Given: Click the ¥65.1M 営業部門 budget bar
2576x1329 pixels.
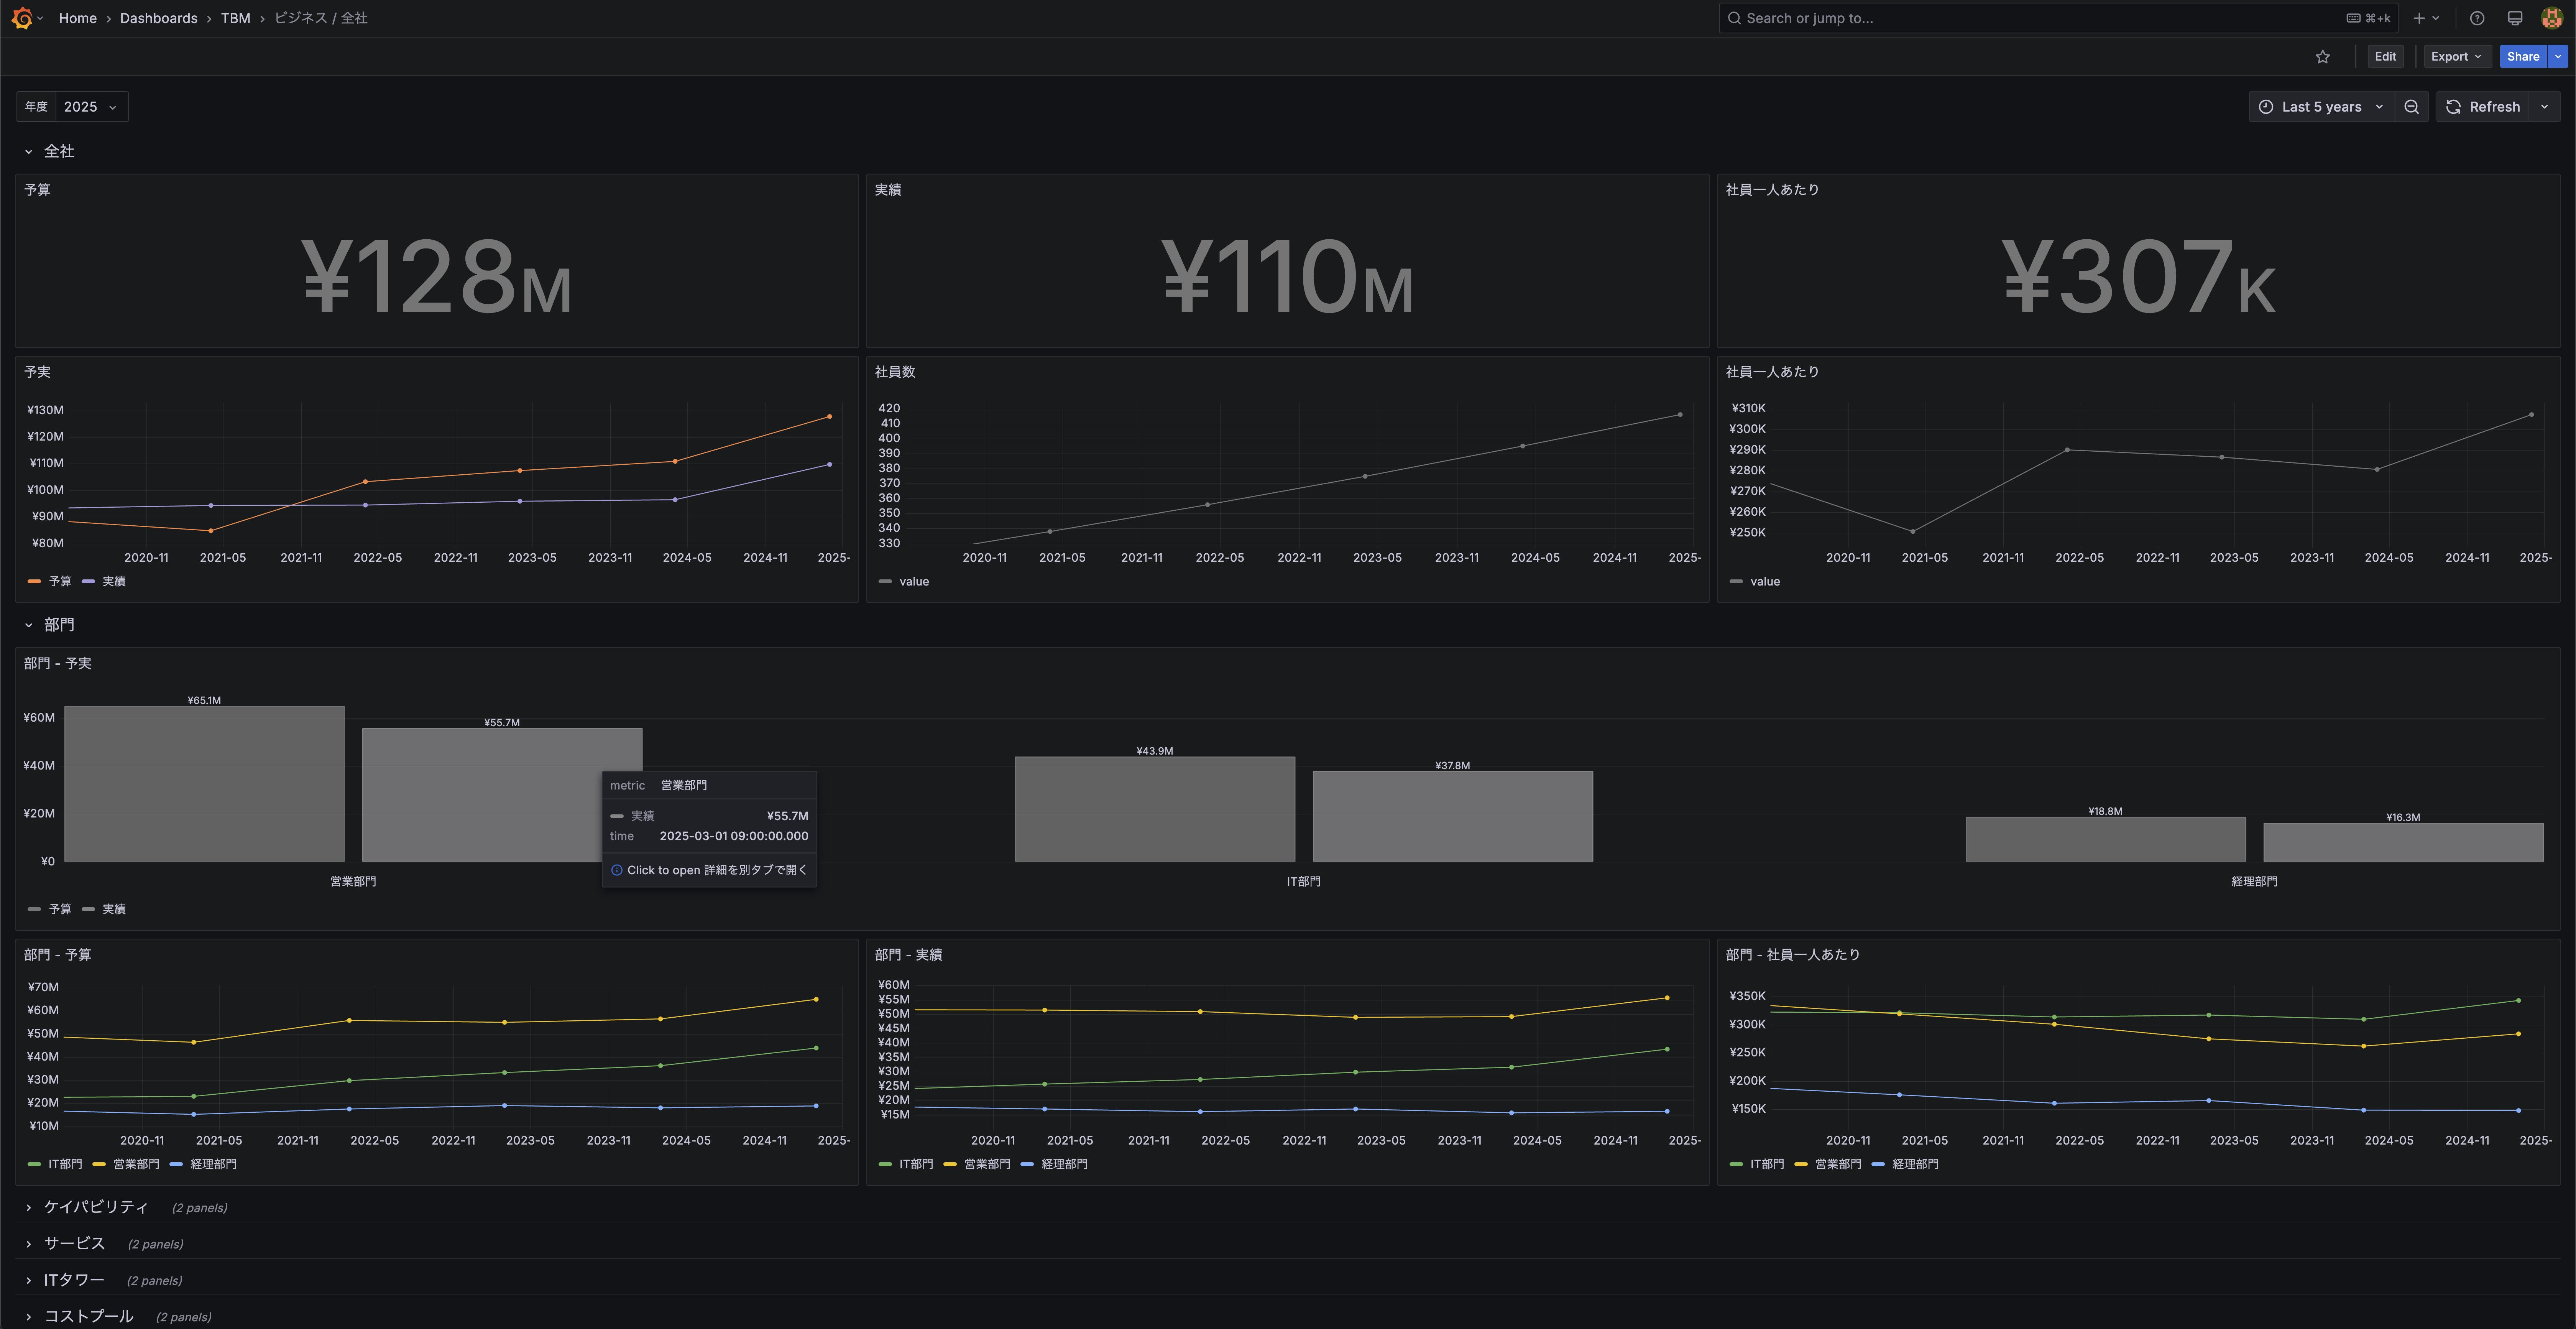Looking at the screenshot, I should pos(204,784).
